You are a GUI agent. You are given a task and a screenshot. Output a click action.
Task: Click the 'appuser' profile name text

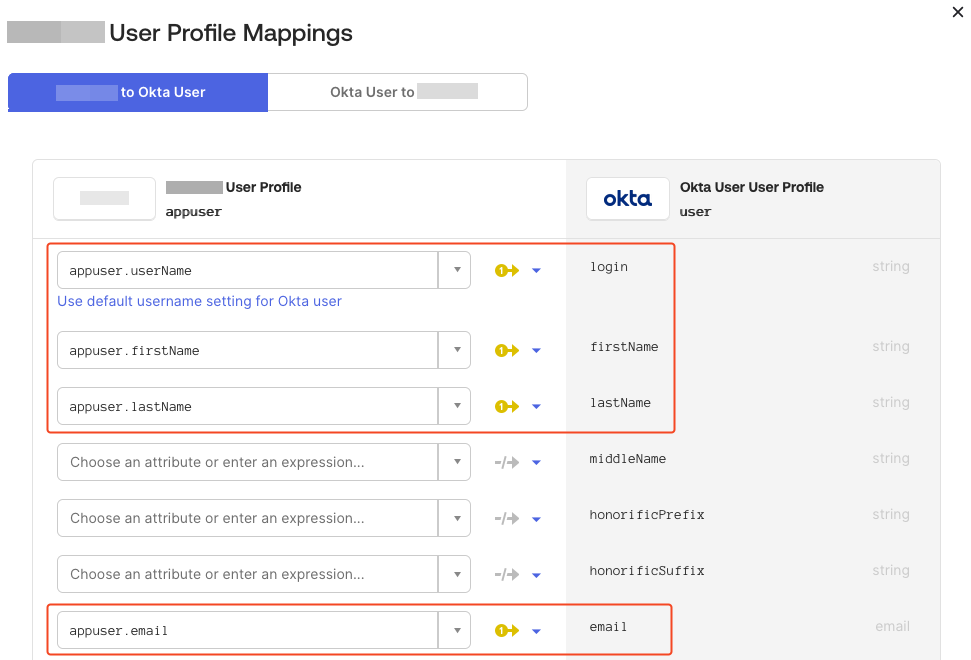click(x=193, y=212)
